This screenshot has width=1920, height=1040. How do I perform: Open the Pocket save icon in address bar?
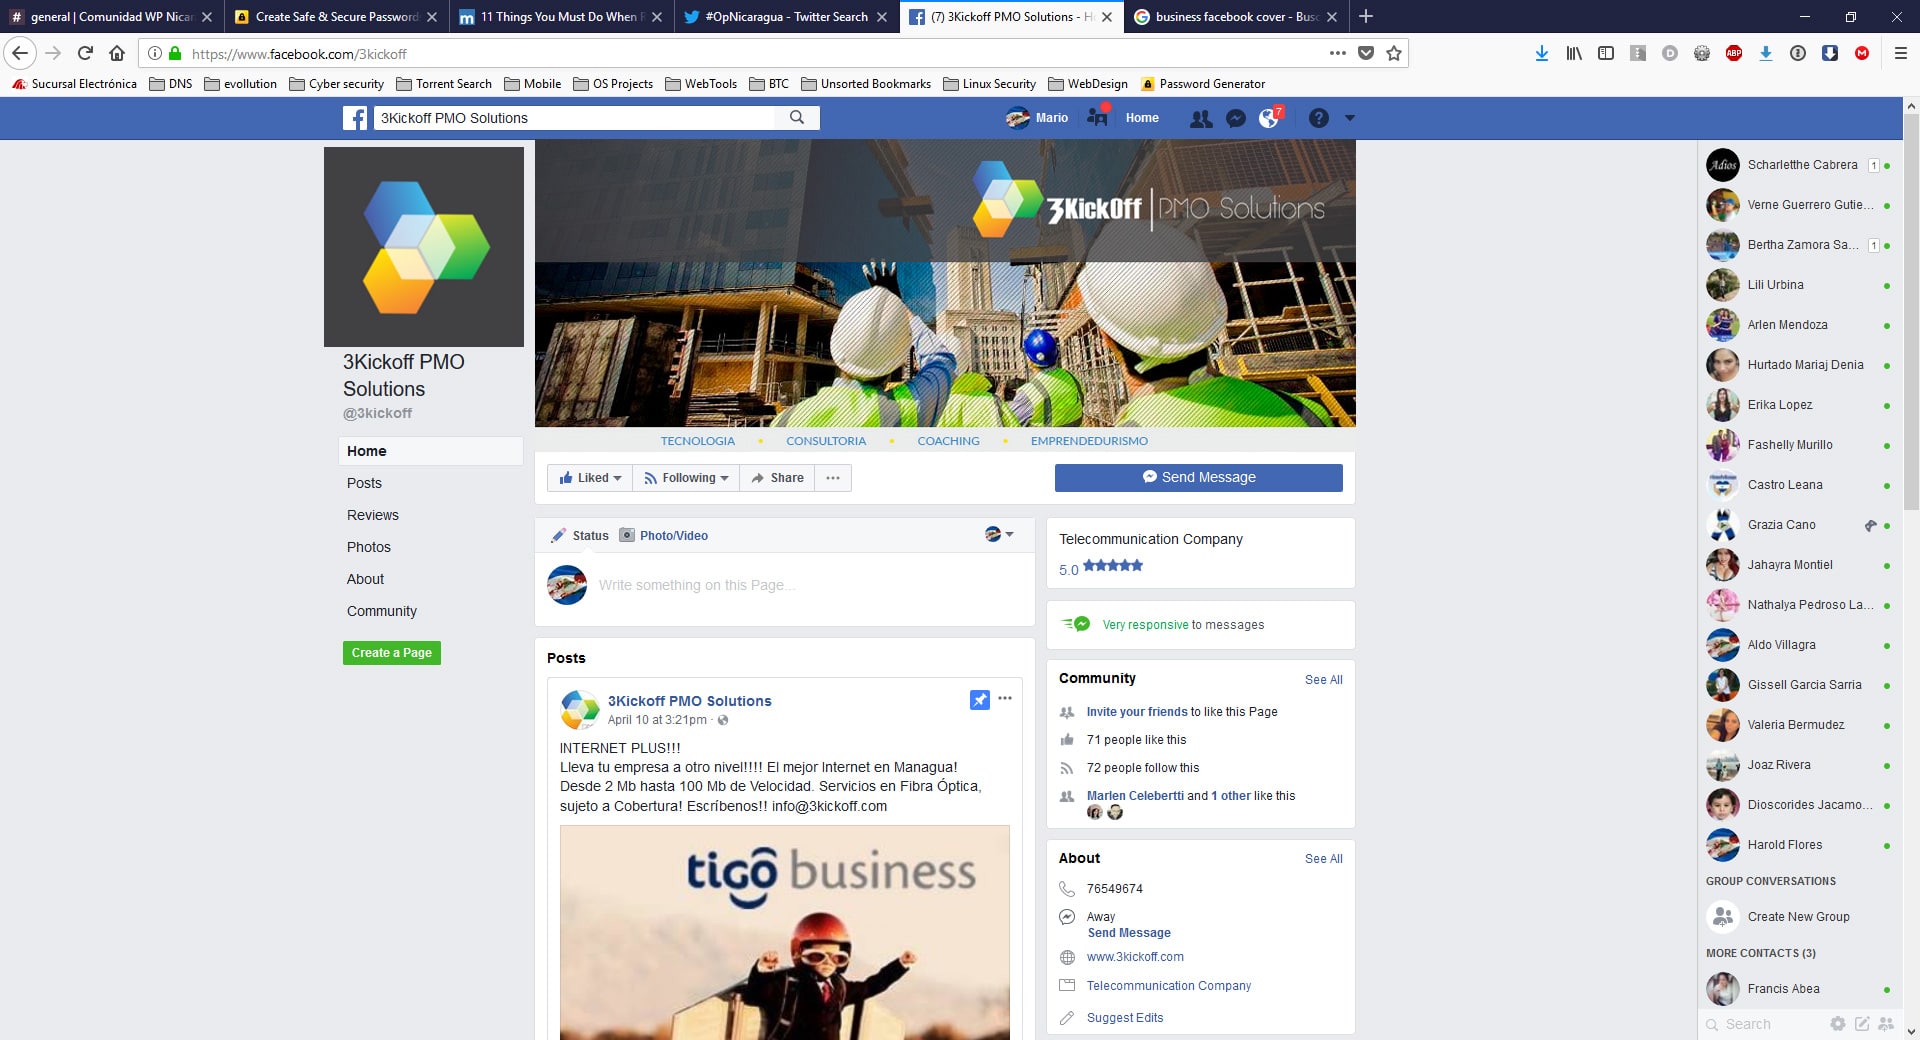(x=1365, y=53)
